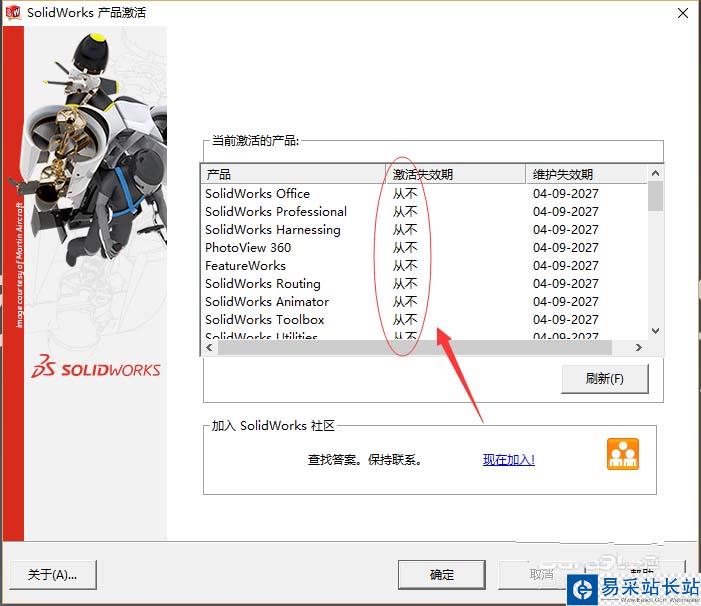Viewport: 701px width, 606px height.
Task: Open the 关于(A)... about button
Action: 53,575
